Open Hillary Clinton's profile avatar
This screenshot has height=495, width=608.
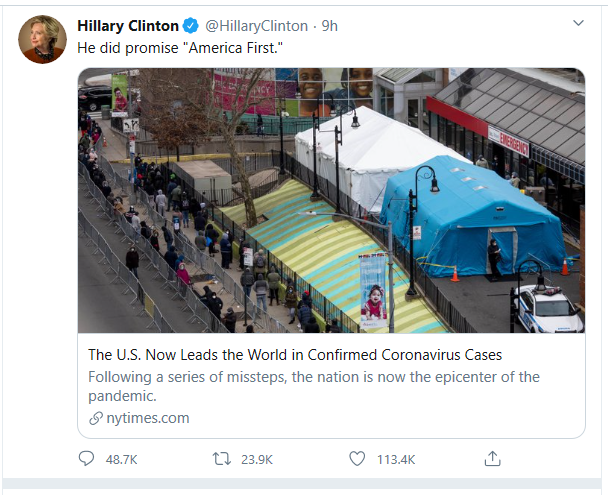pyautogui.click(x=42, y=40)
